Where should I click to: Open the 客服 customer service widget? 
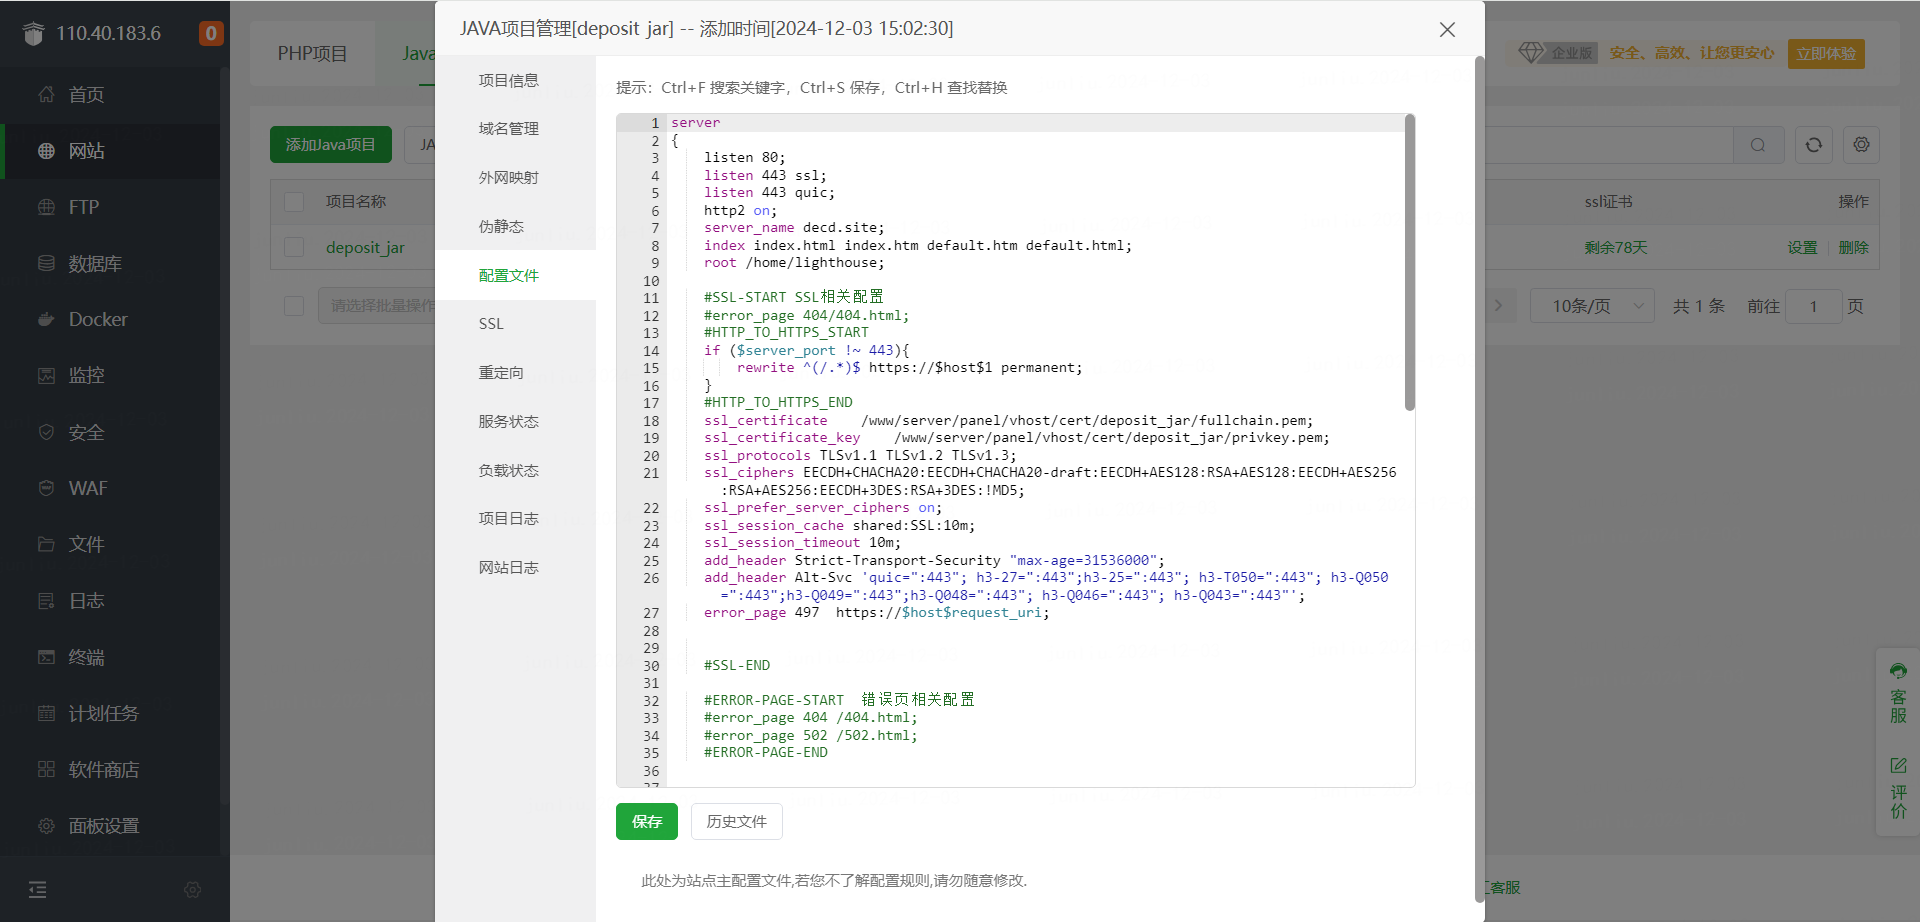[x=1898, y=692]
